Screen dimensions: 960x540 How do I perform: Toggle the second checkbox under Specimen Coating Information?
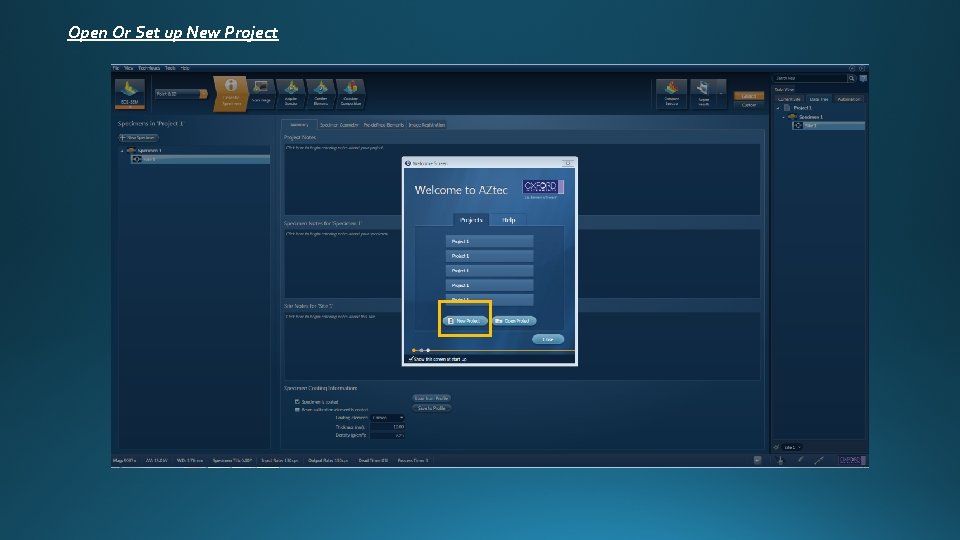click(297, 410)
